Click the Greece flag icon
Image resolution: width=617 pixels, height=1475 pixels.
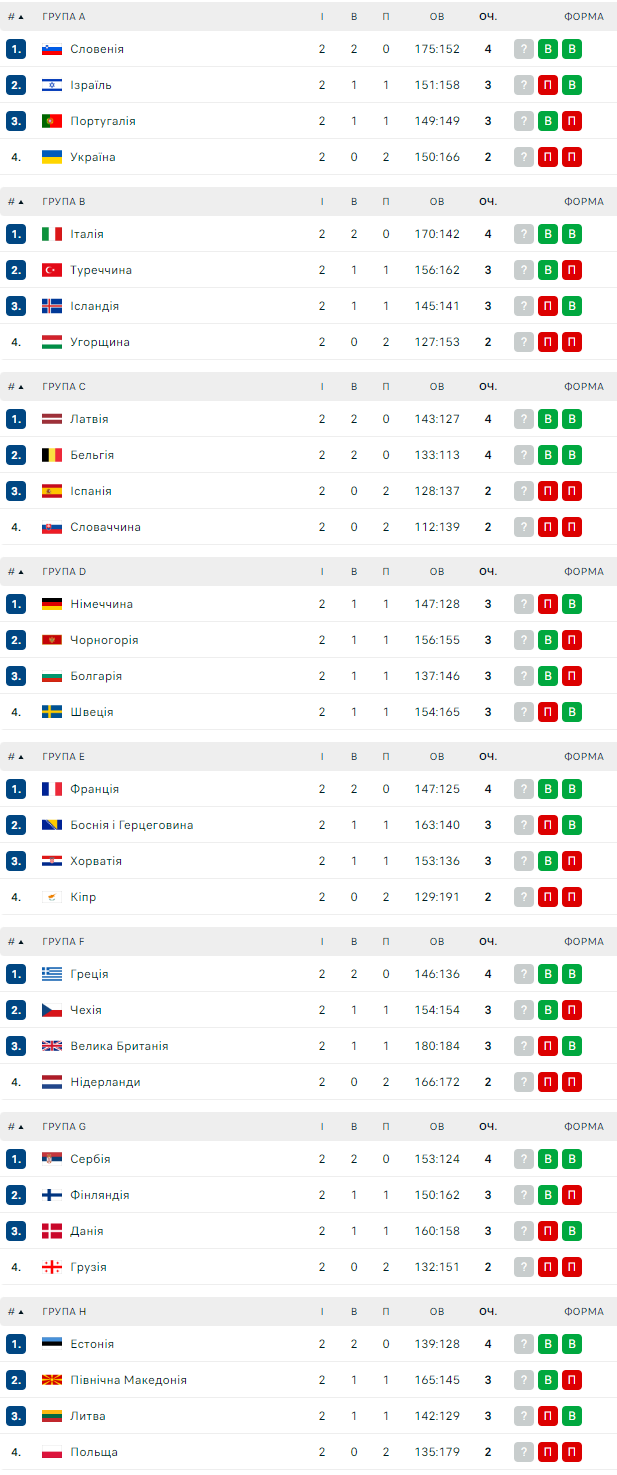point(52,974)
